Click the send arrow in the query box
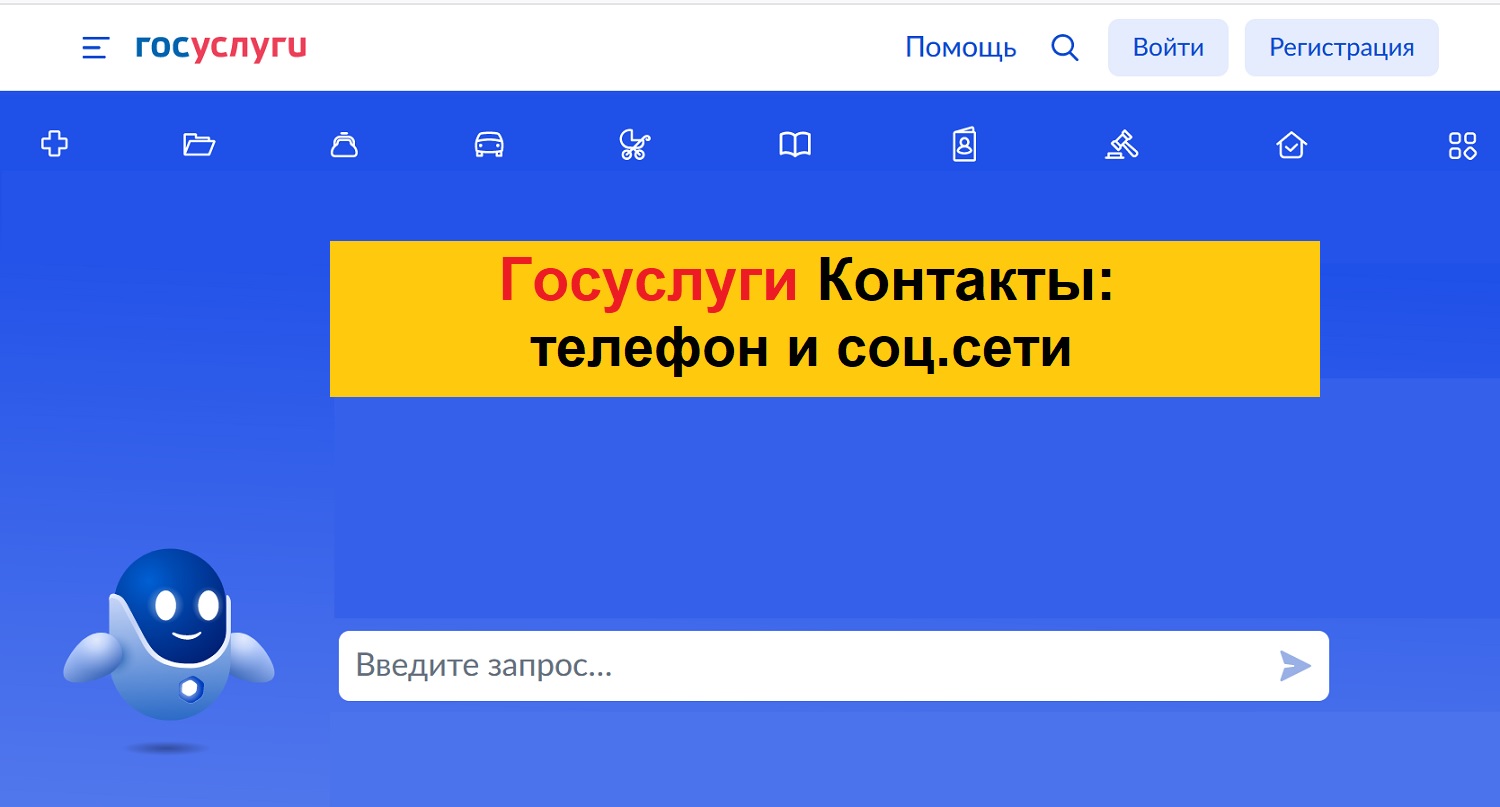This screenshot has height=807, width=1500. [x=1295, y=666]
